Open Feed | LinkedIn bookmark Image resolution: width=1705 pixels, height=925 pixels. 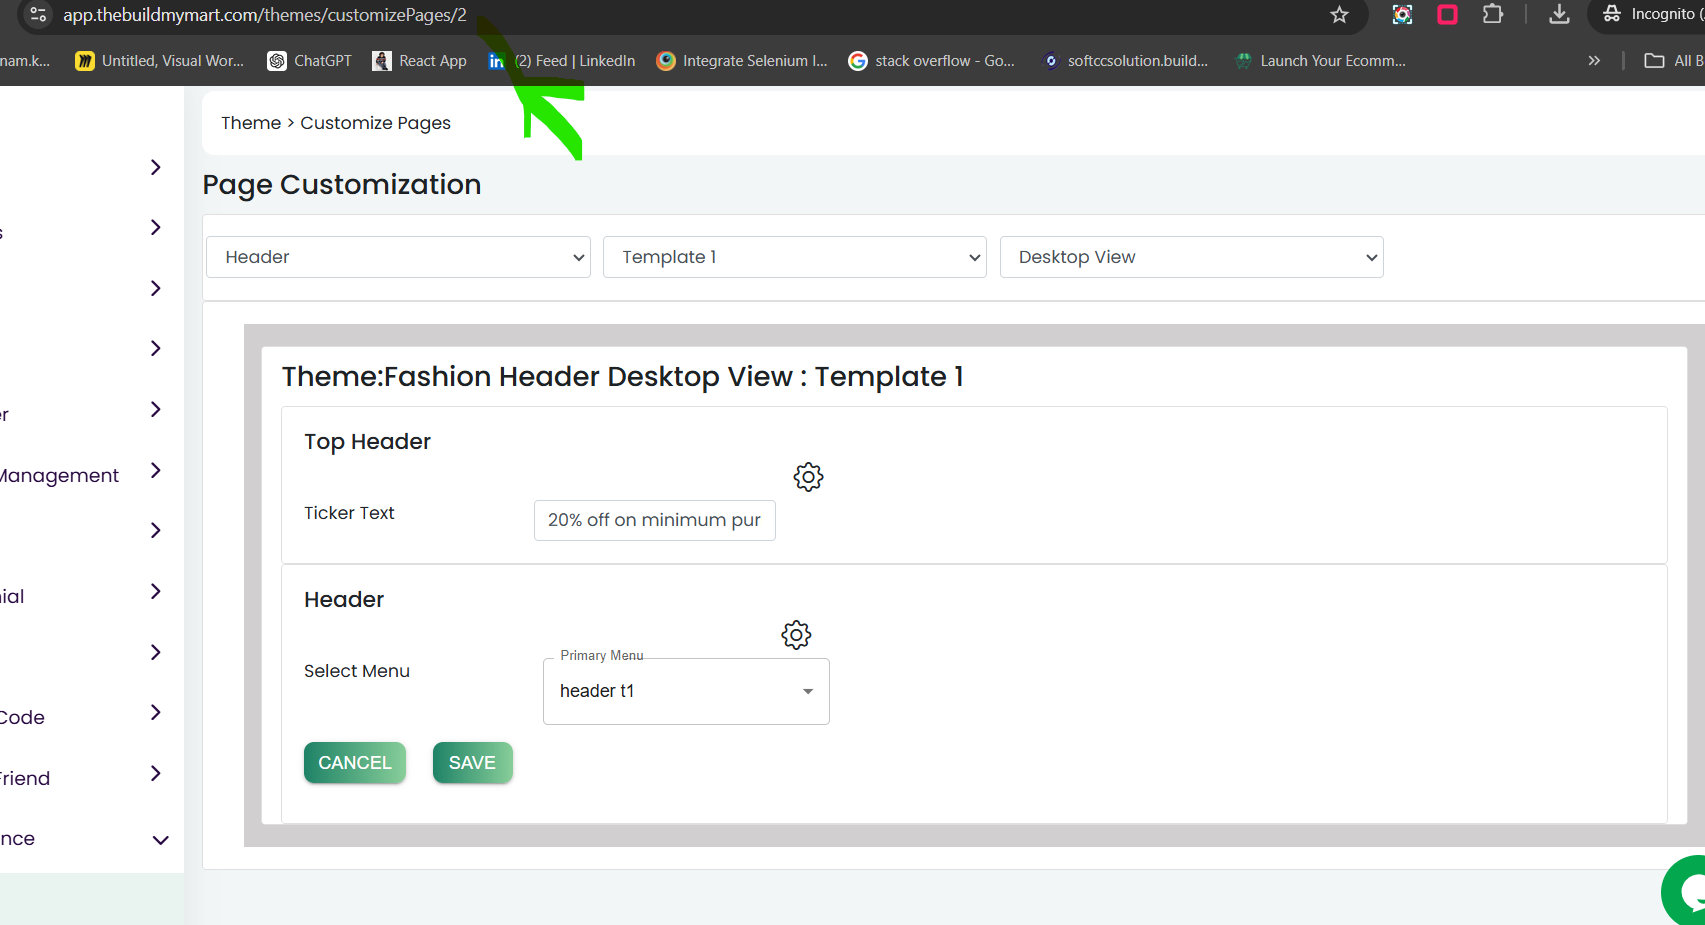(x=562, y=61)
